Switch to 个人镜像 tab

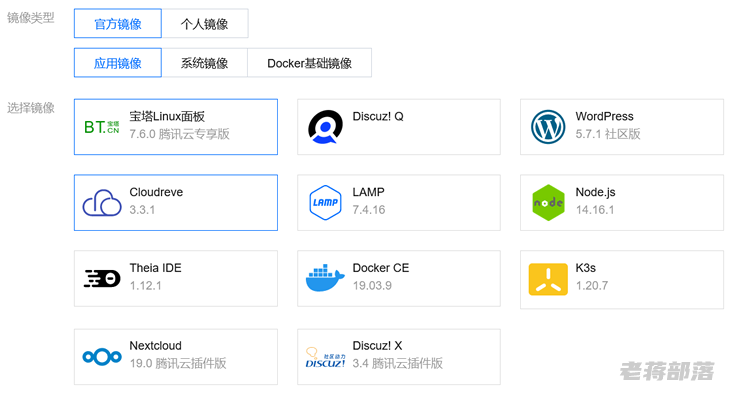[x=204, y=23]
